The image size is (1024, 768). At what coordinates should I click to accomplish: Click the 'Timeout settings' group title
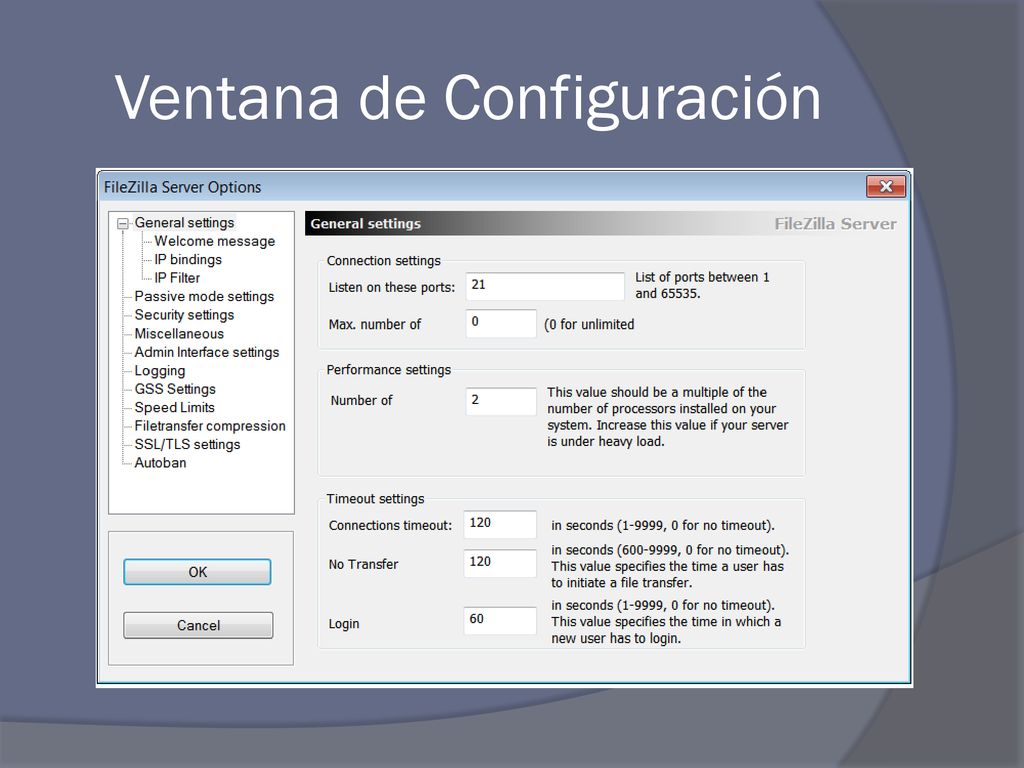(x=375, y=498)
